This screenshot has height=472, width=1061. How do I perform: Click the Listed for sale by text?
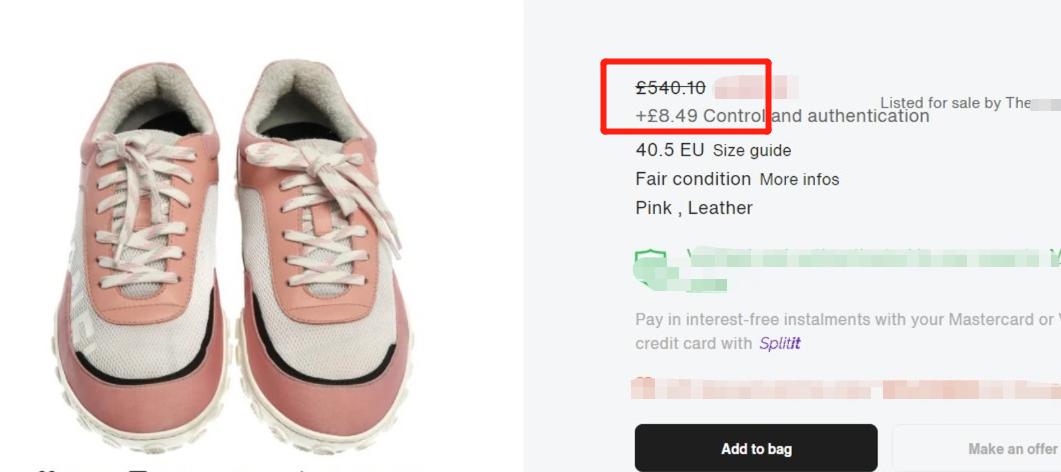point(954,103)
